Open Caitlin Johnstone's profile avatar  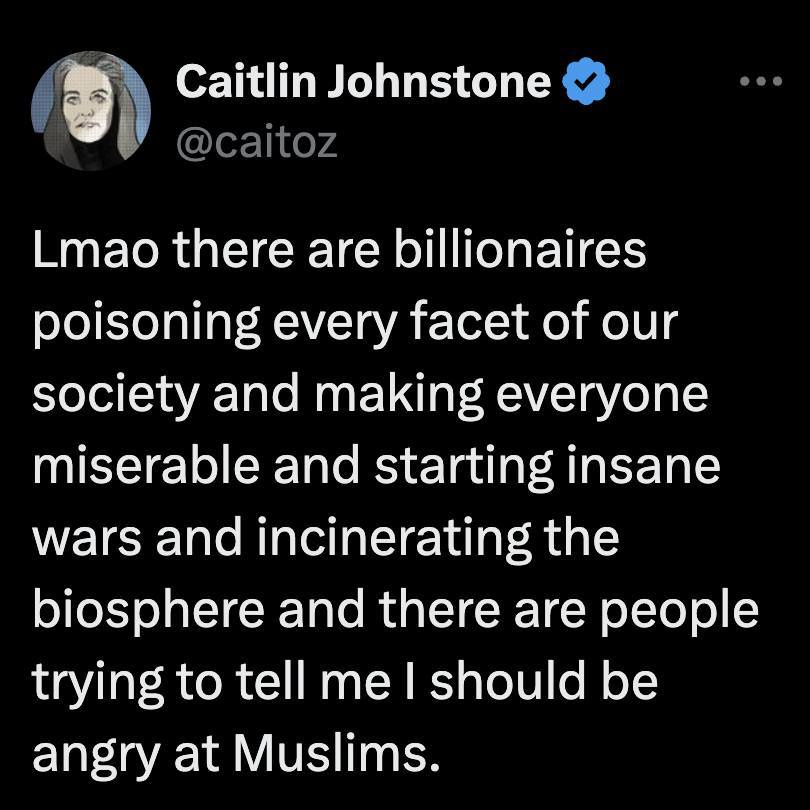(x=91, y=111)
